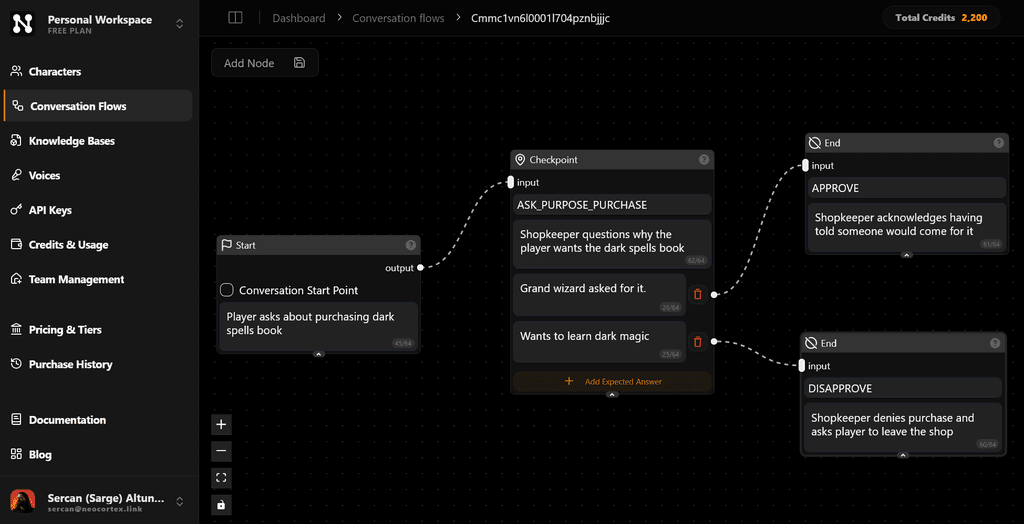The height and width of the screenshot is (524, 1024).
Task: Open the user account menu chevron
Action: (180, 502)
